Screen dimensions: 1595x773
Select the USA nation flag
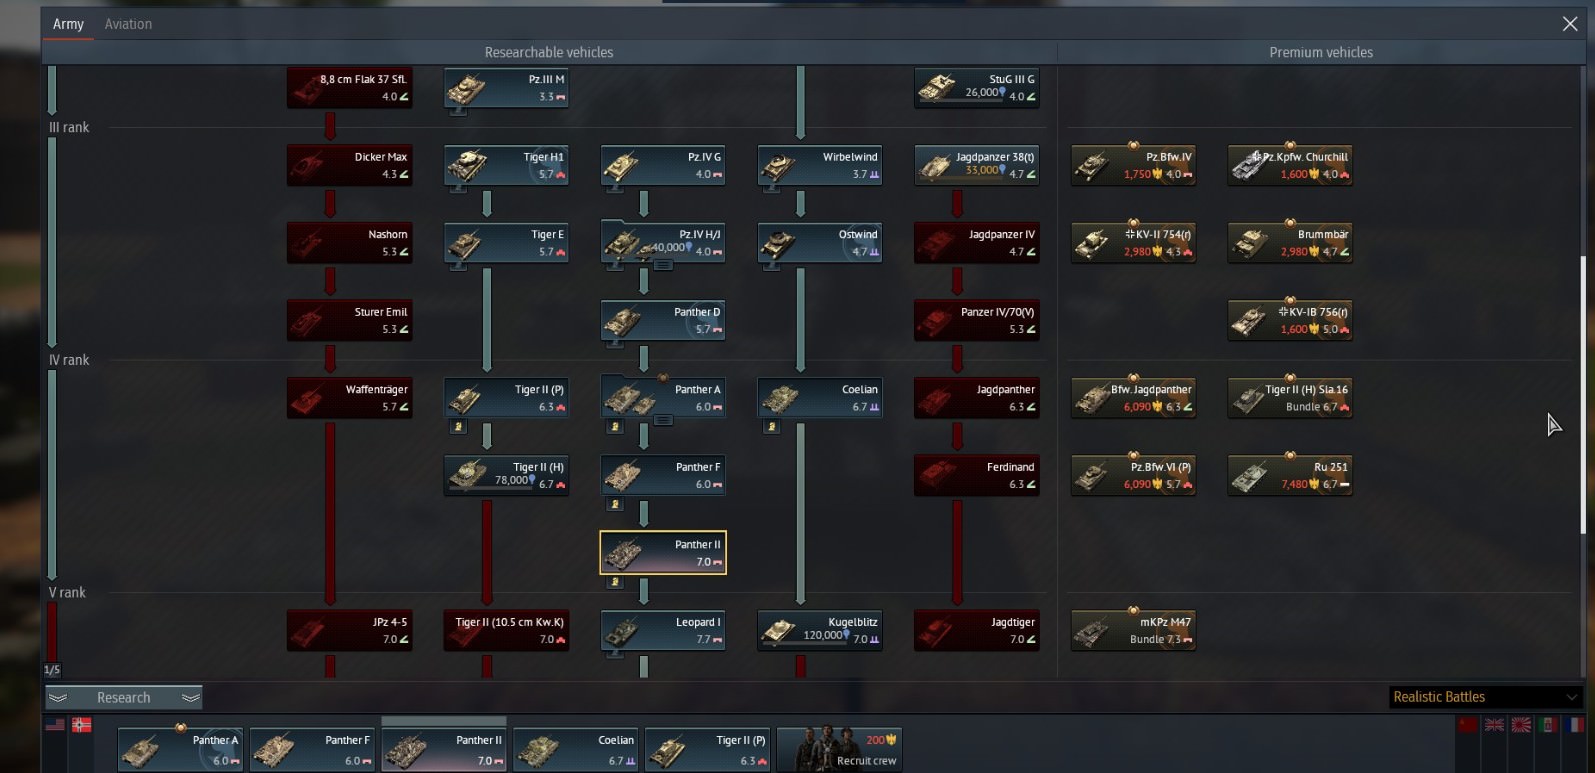tap(55, 725)
